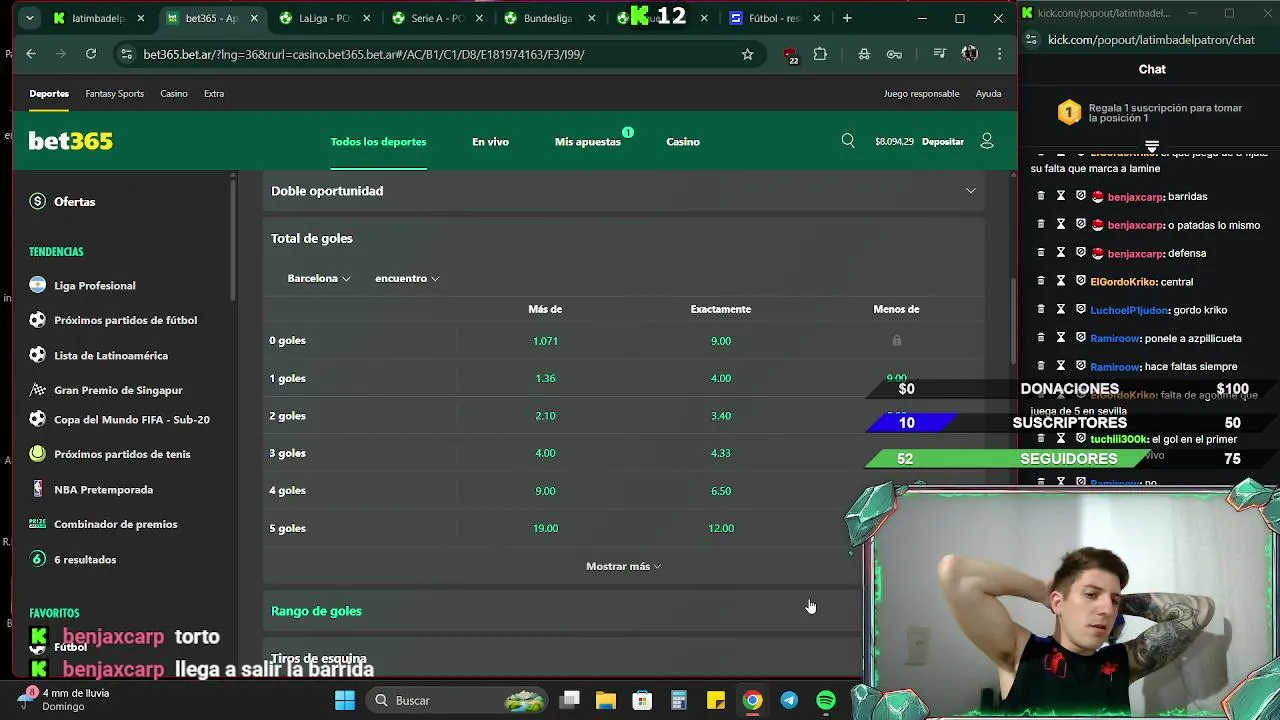The image size is (1280, 720).
Task: Open Gran Premio de Singapur link
Action: 118,390
